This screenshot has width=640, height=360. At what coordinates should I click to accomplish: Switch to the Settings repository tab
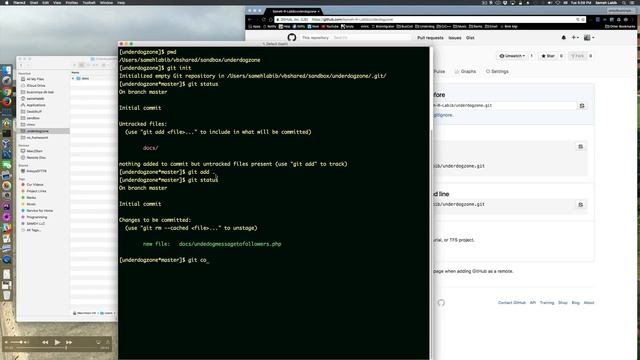click(x=497, y=71)
